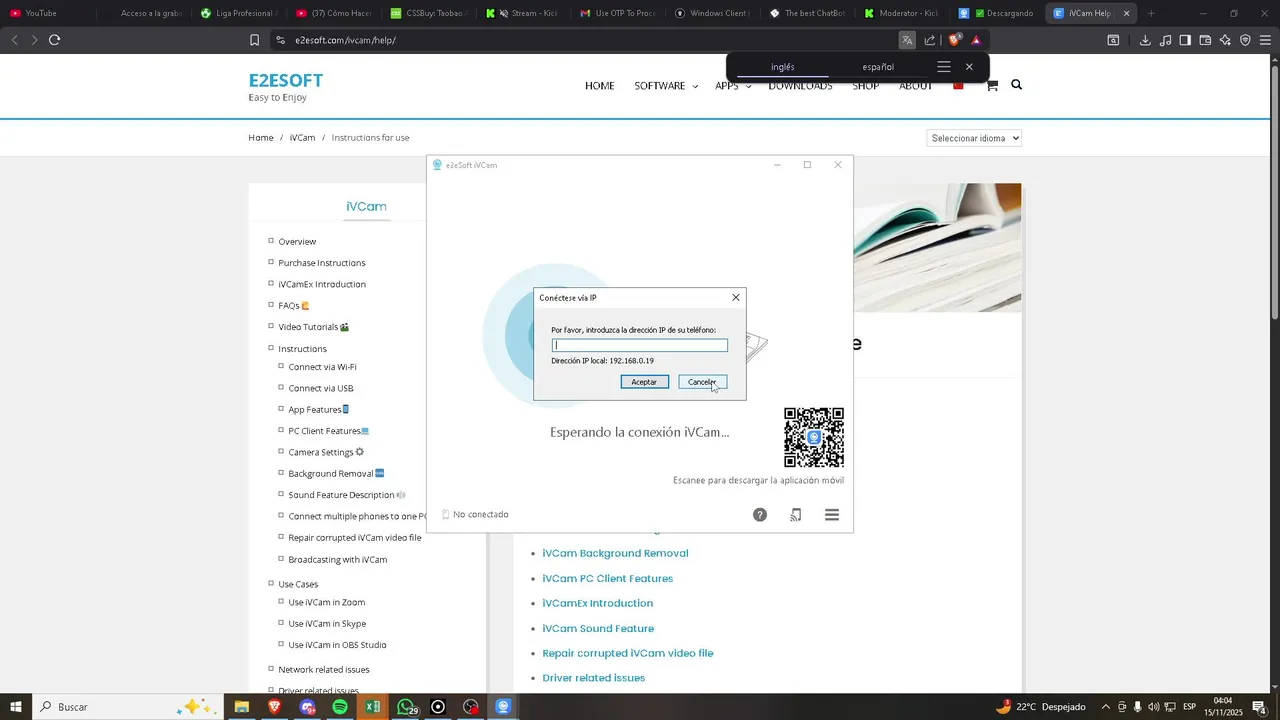Image resolution: width=1280 pixels, height=720 pixels.
Task: Open the Leo AI sparkle icon
Action: 1225,40
